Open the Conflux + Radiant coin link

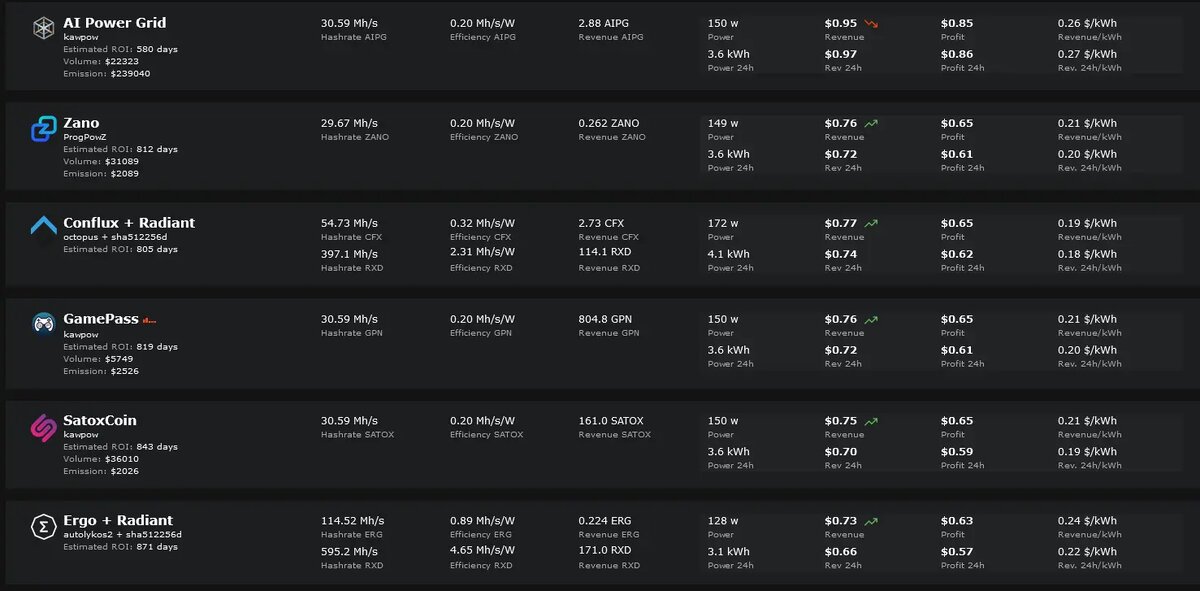coord(129,222)
